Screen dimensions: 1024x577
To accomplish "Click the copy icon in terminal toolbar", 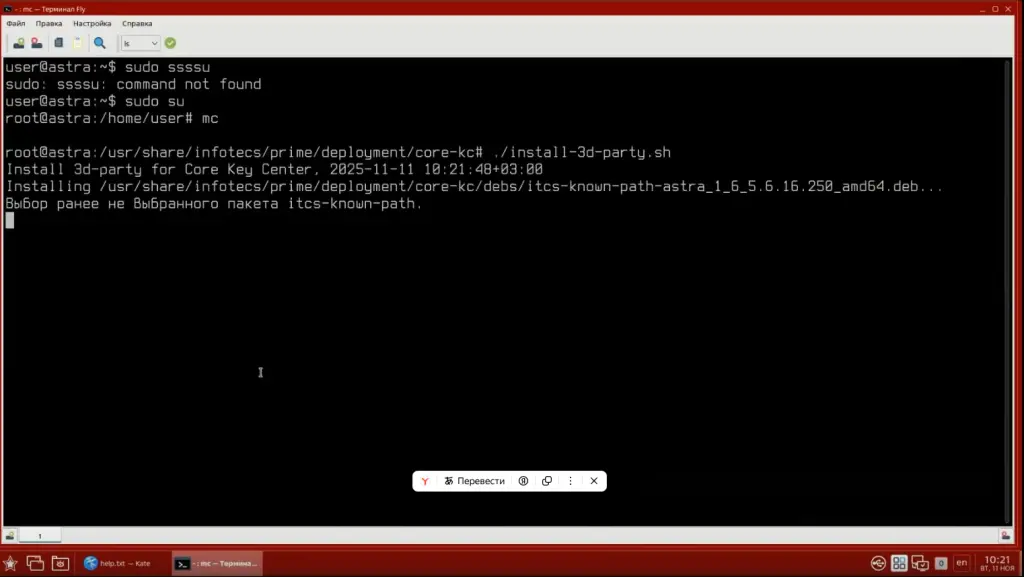I will pyautogui.click(x=59, y=43).
